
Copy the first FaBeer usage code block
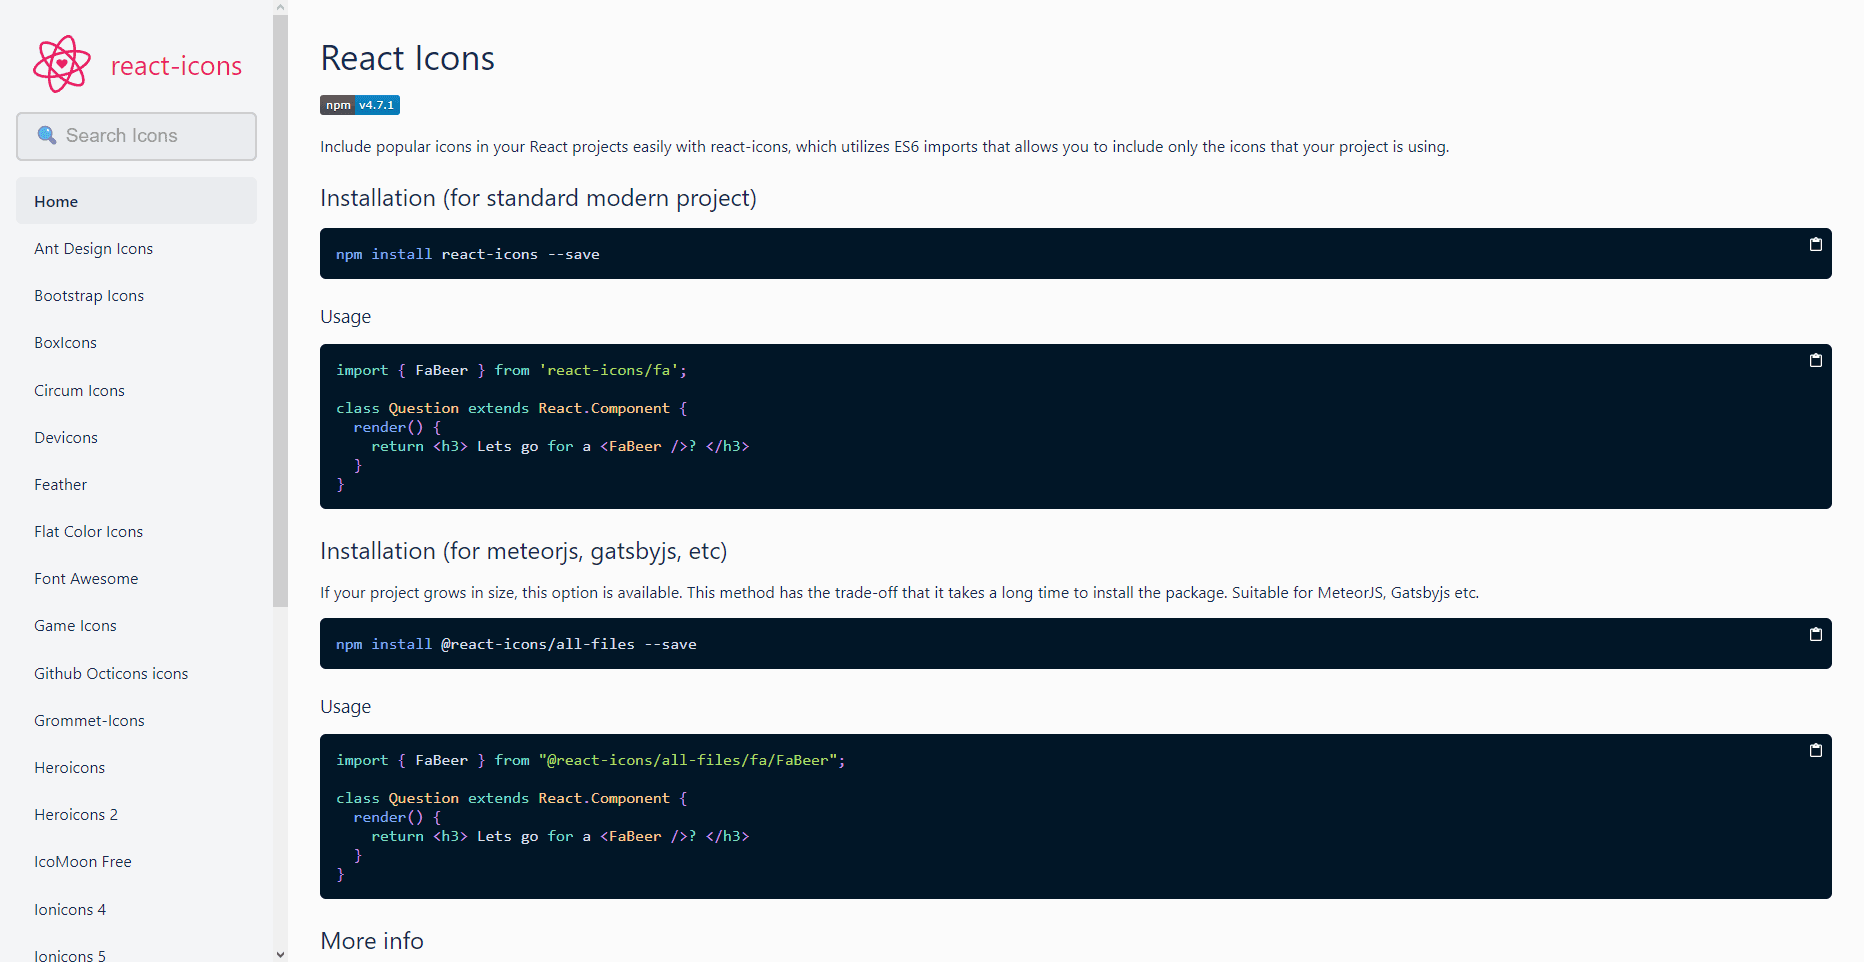tap(1815, 360)
